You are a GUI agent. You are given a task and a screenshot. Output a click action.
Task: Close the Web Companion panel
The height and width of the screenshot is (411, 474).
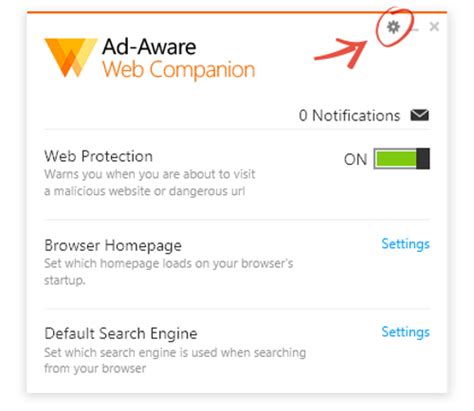coord(434,26)
